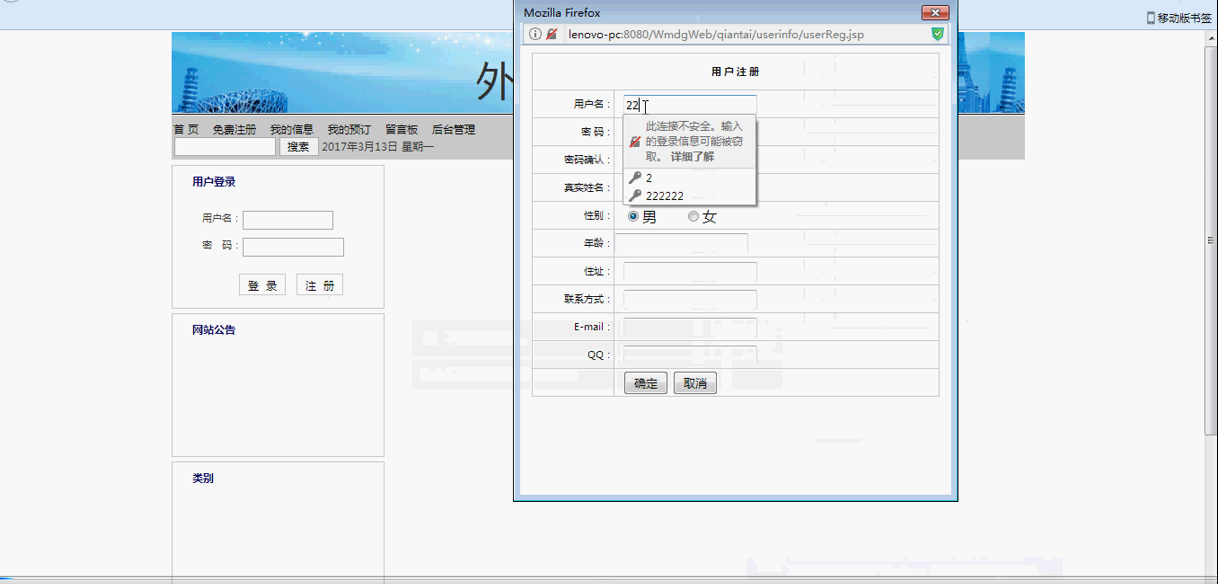Screen dimensions: 1218x584
Task: Click the date text 2017年3月13日 星期一
Action: point(378,146)
